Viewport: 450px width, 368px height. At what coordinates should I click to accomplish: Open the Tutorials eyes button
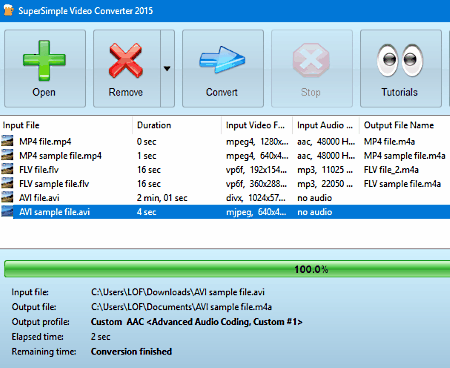(401, 69)
